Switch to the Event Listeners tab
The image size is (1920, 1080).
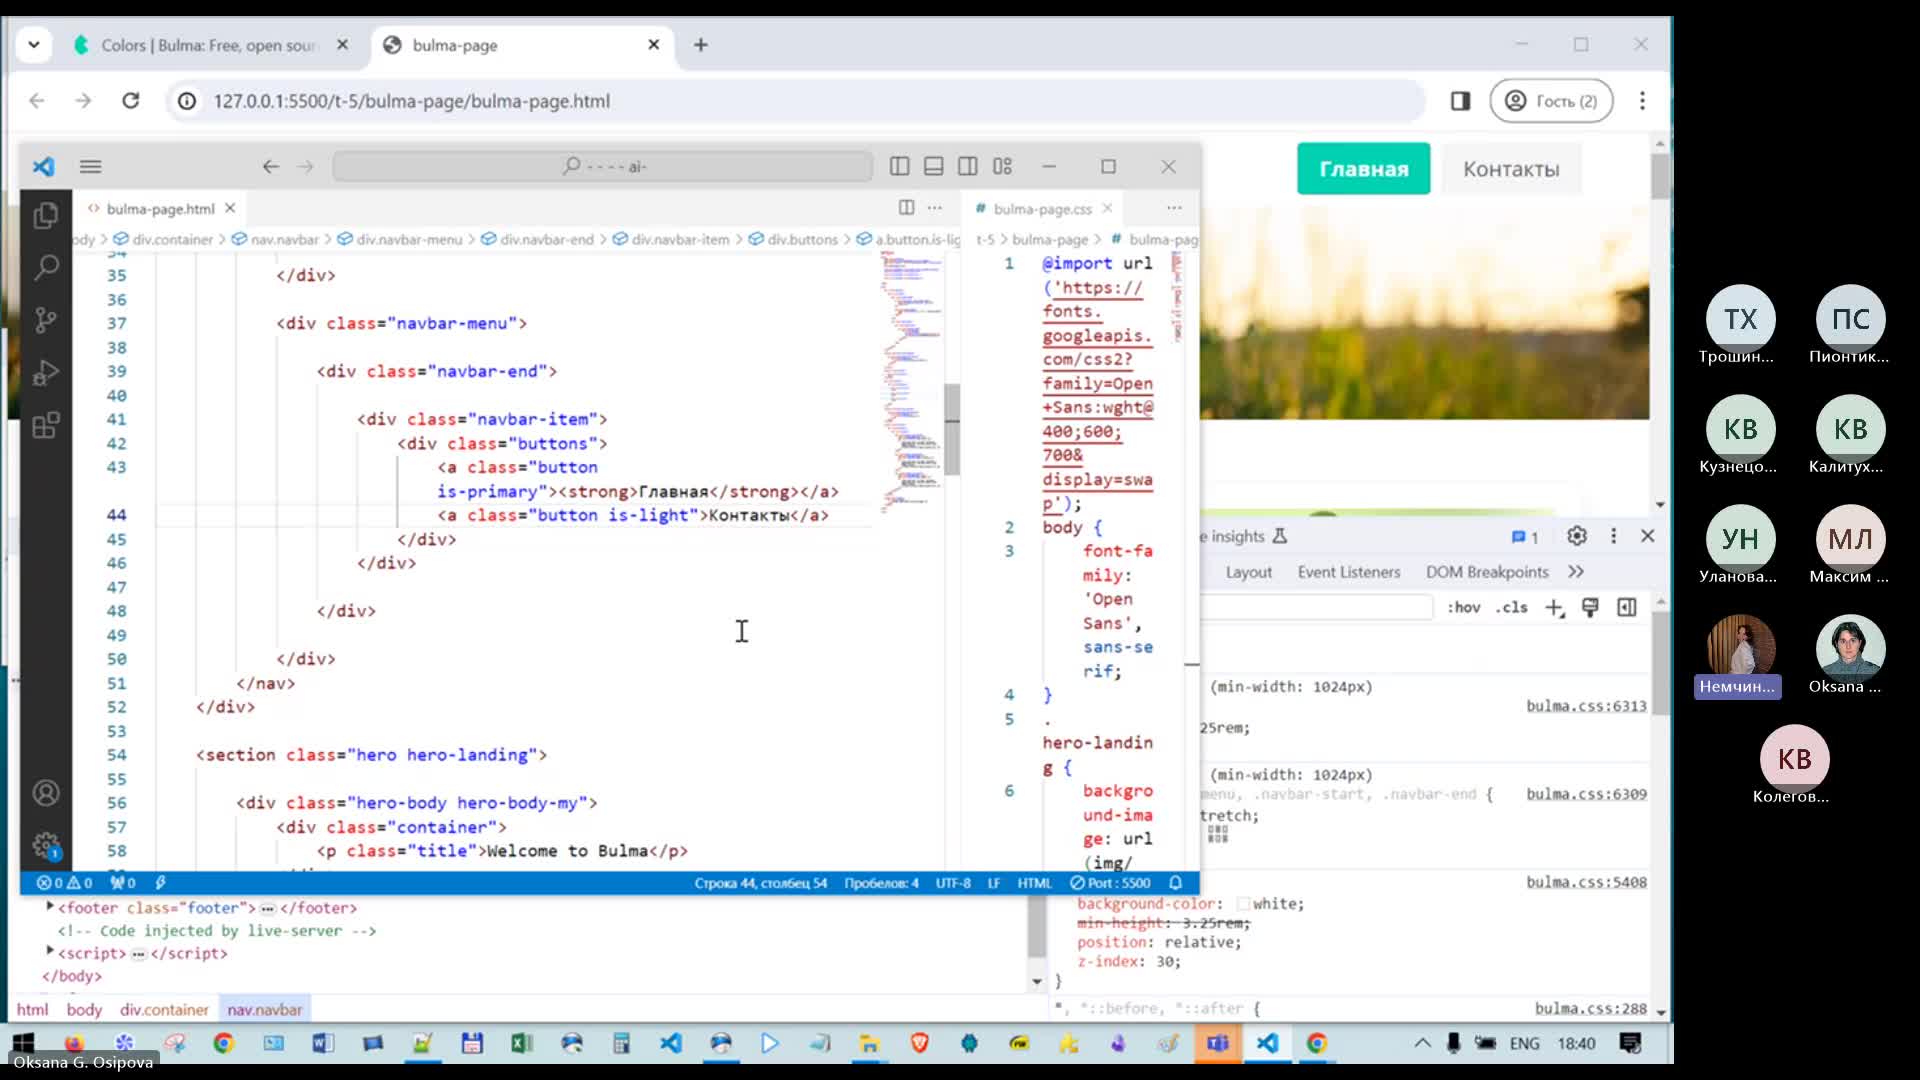tap(1349, 572)
